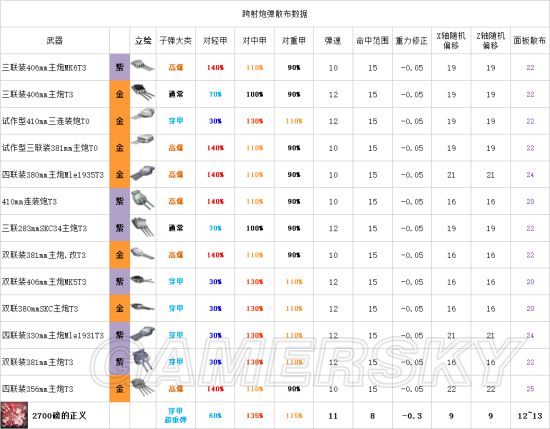Select the 试作型410mm三连装炮T0 turret image
The image size is (550, 429).
pyautogui.click(x=143, y=115)
